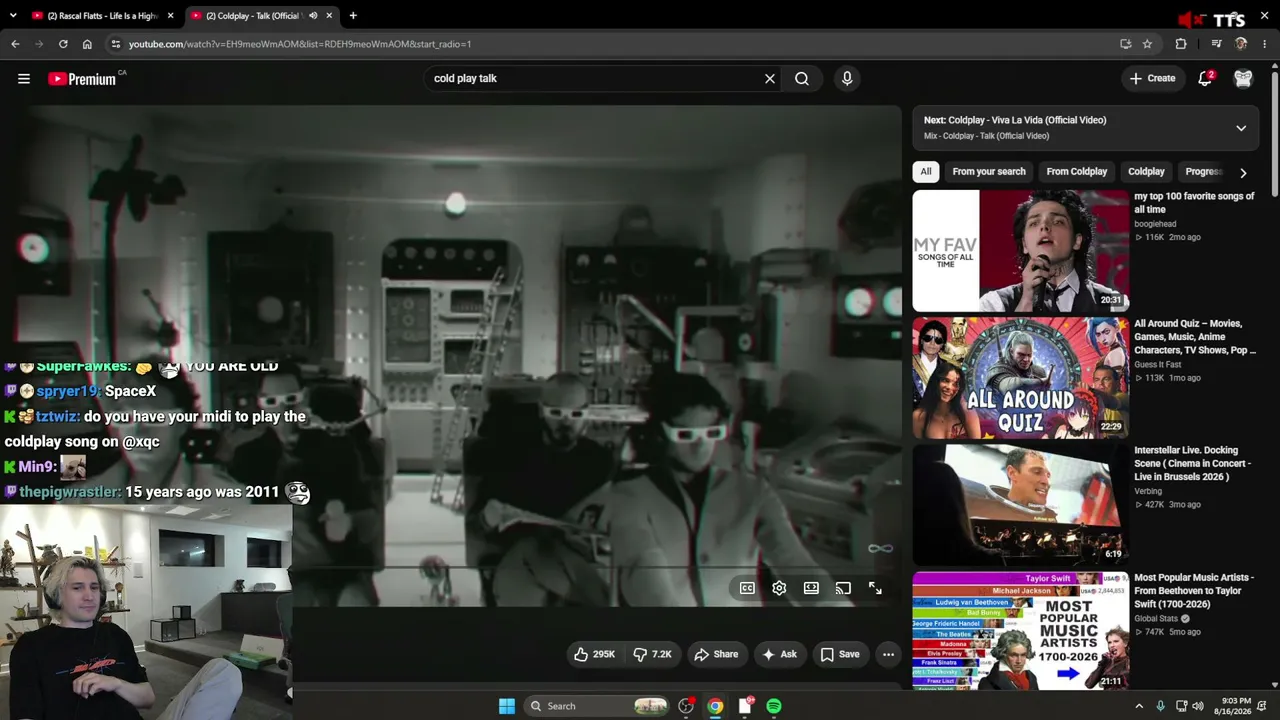Open video settings gear
The width and height of the screenshot is (1280, 720).
[779, 588]
